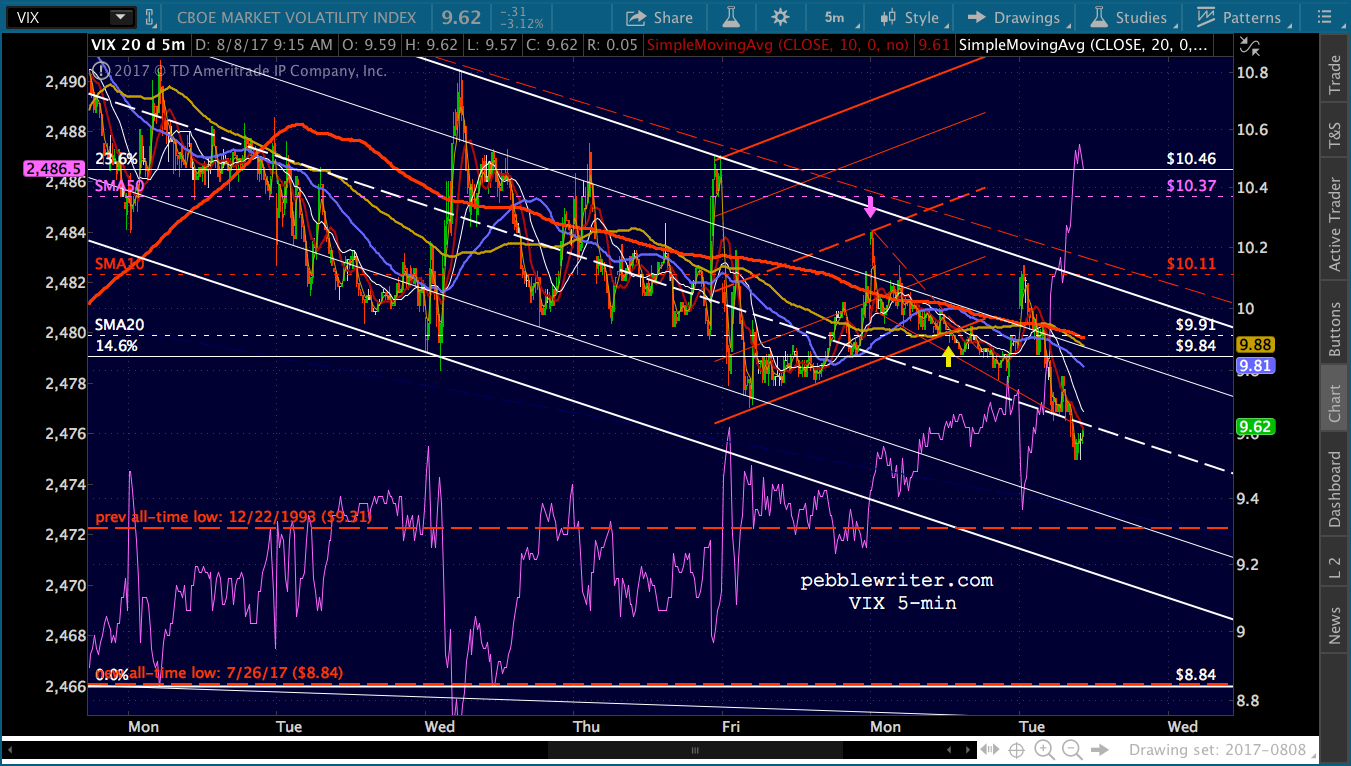Open the Studies menu

(x=1129, y=17)
